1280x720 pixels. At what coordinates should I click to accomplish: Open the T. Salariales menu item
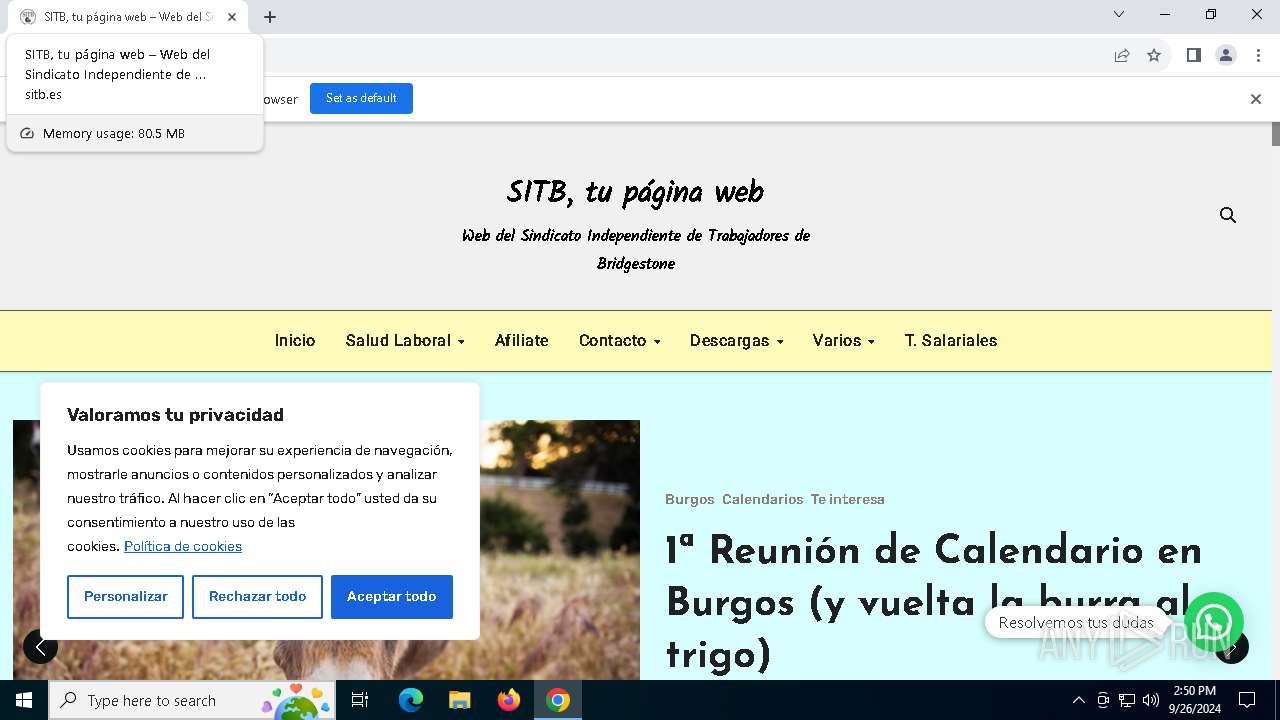tap(951, 341)
